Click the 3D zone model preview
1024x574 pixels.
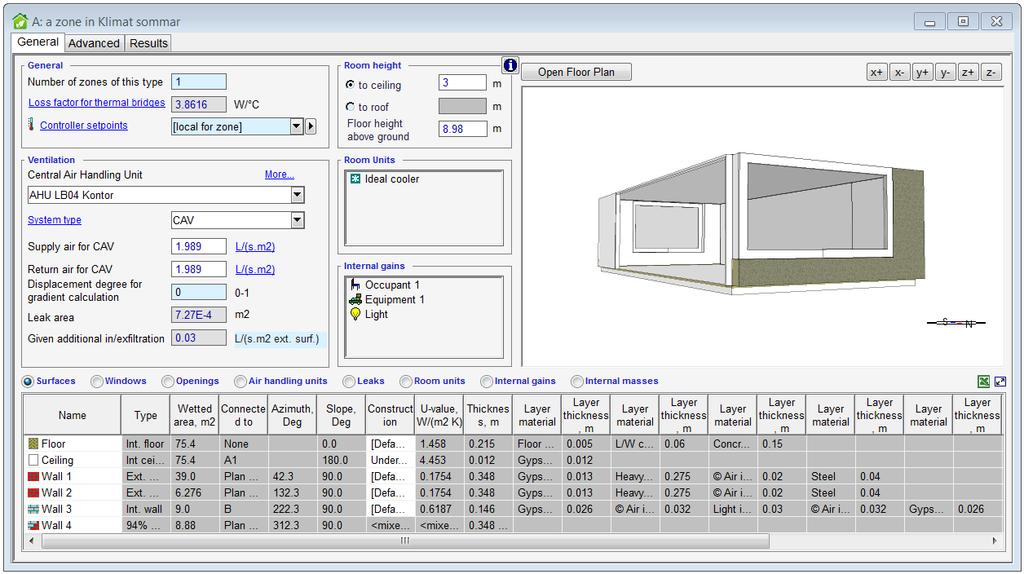coord(761,225)
